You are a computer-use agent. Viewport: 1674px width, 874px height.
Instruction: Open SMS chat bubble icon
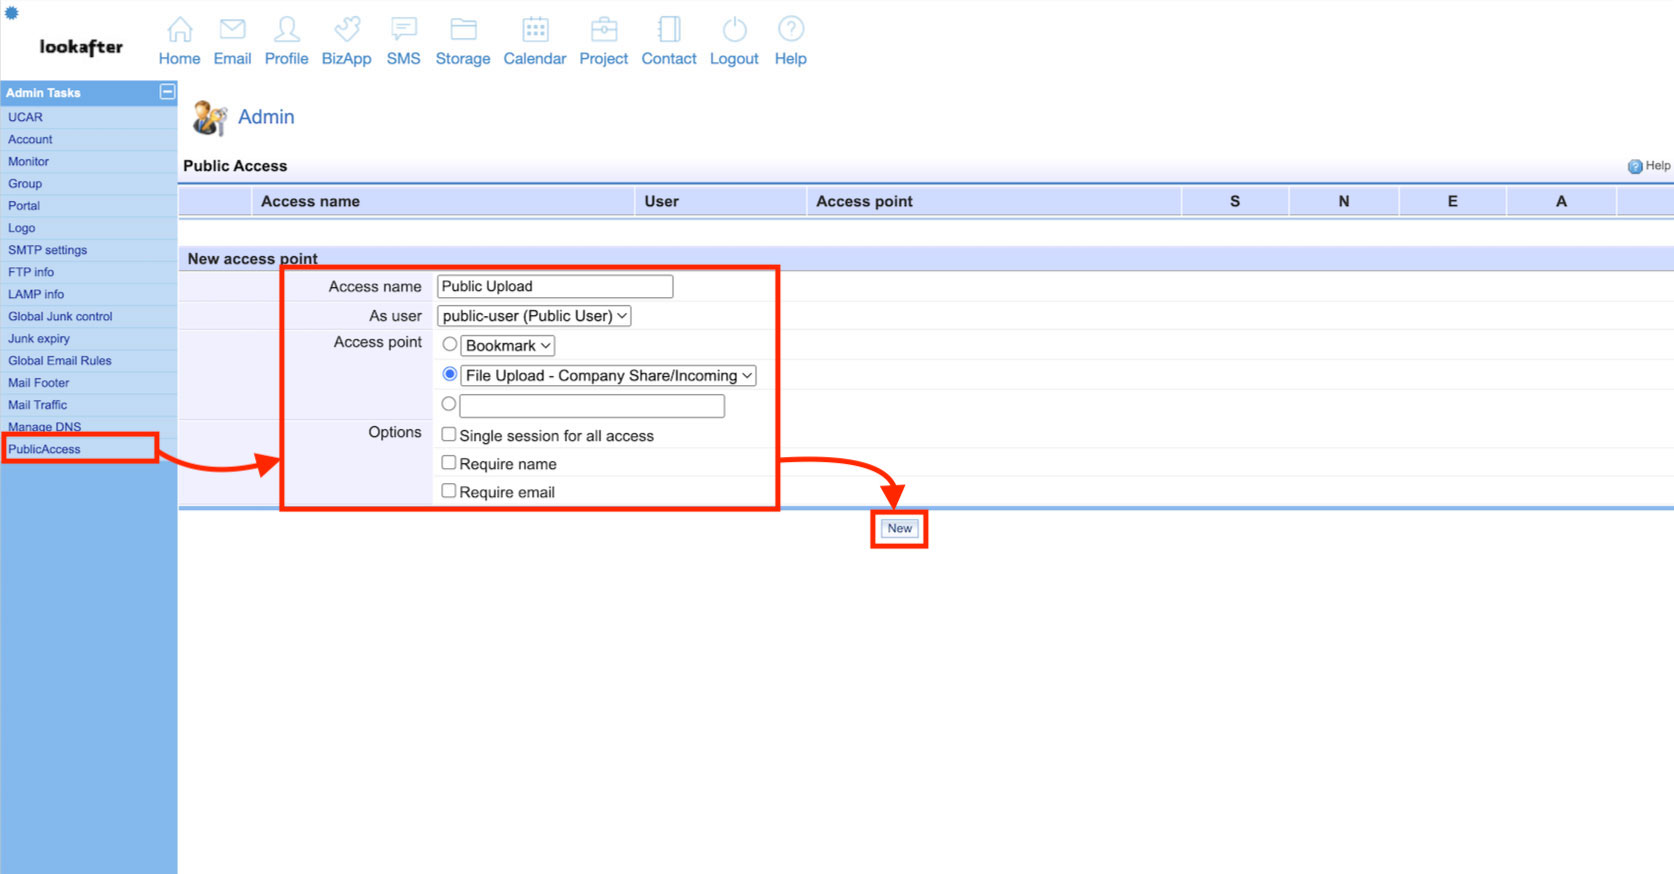click(403, 29)
